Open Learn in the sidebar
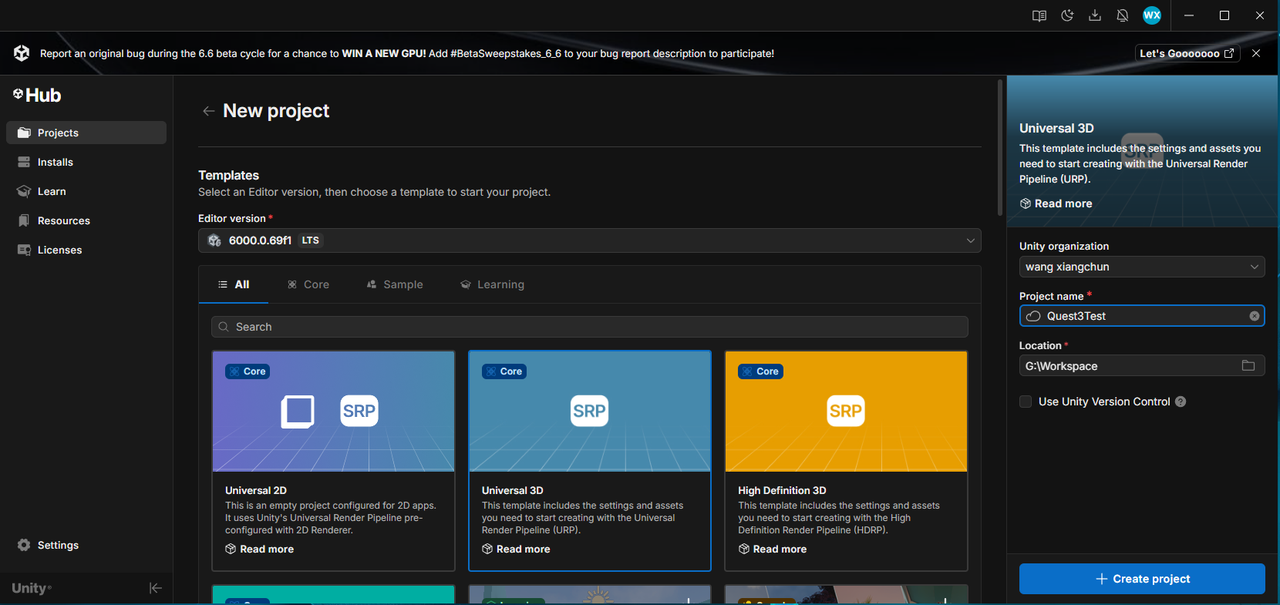This screenshot has width=1280, height=605. click(86, 191)
